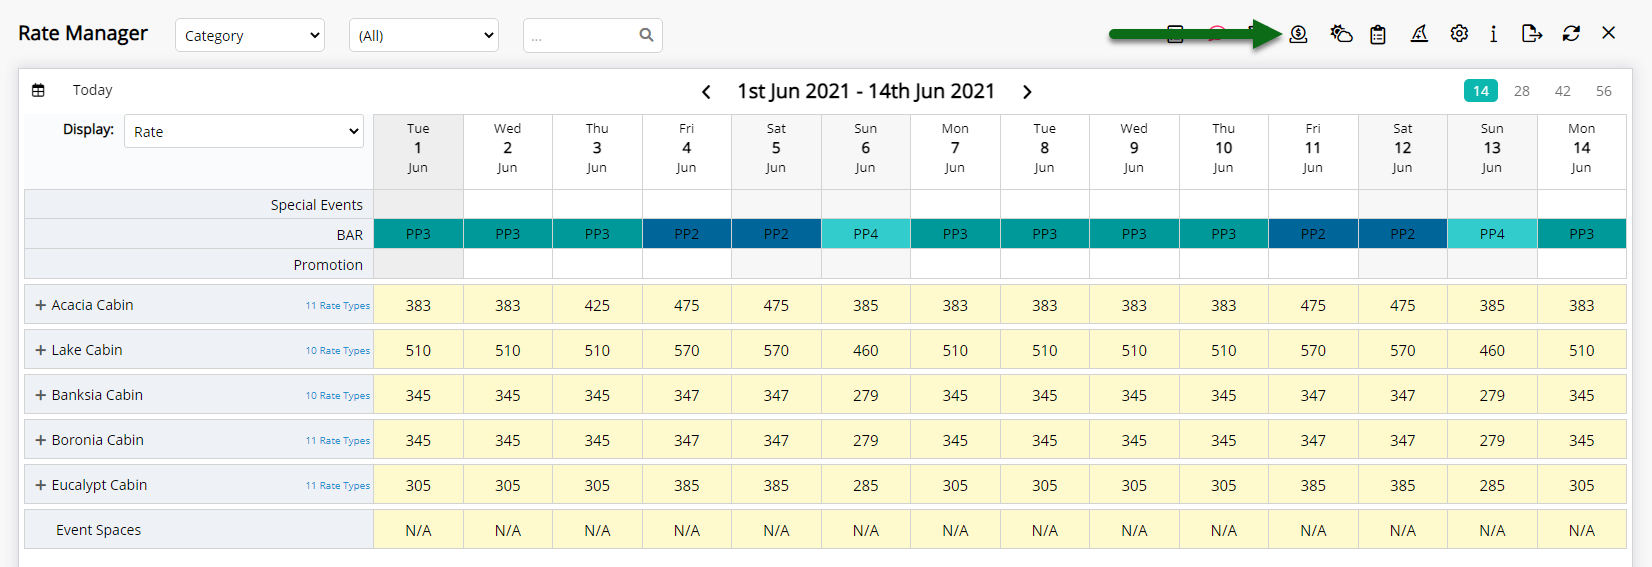Open the dollar rate adjustment icon
Viewport: 1652px width, 567px height.
tap(1298, 34)
